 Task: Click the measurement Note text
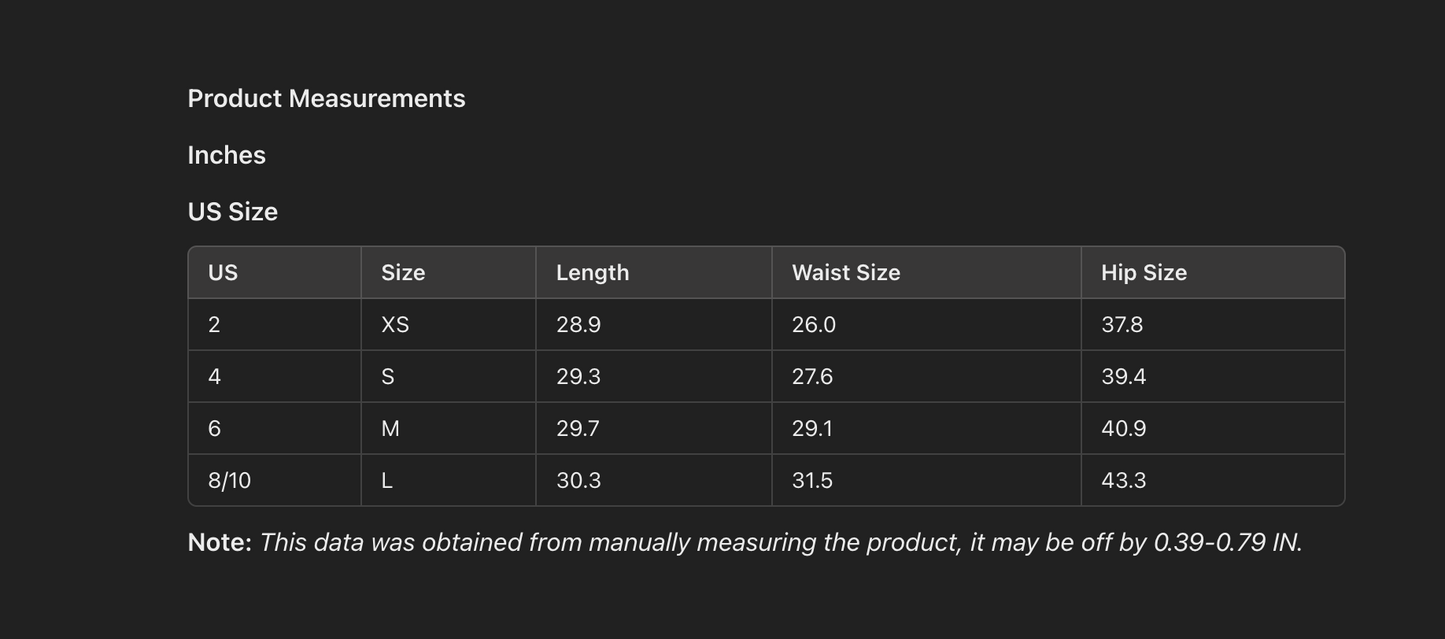coord(745,542)
